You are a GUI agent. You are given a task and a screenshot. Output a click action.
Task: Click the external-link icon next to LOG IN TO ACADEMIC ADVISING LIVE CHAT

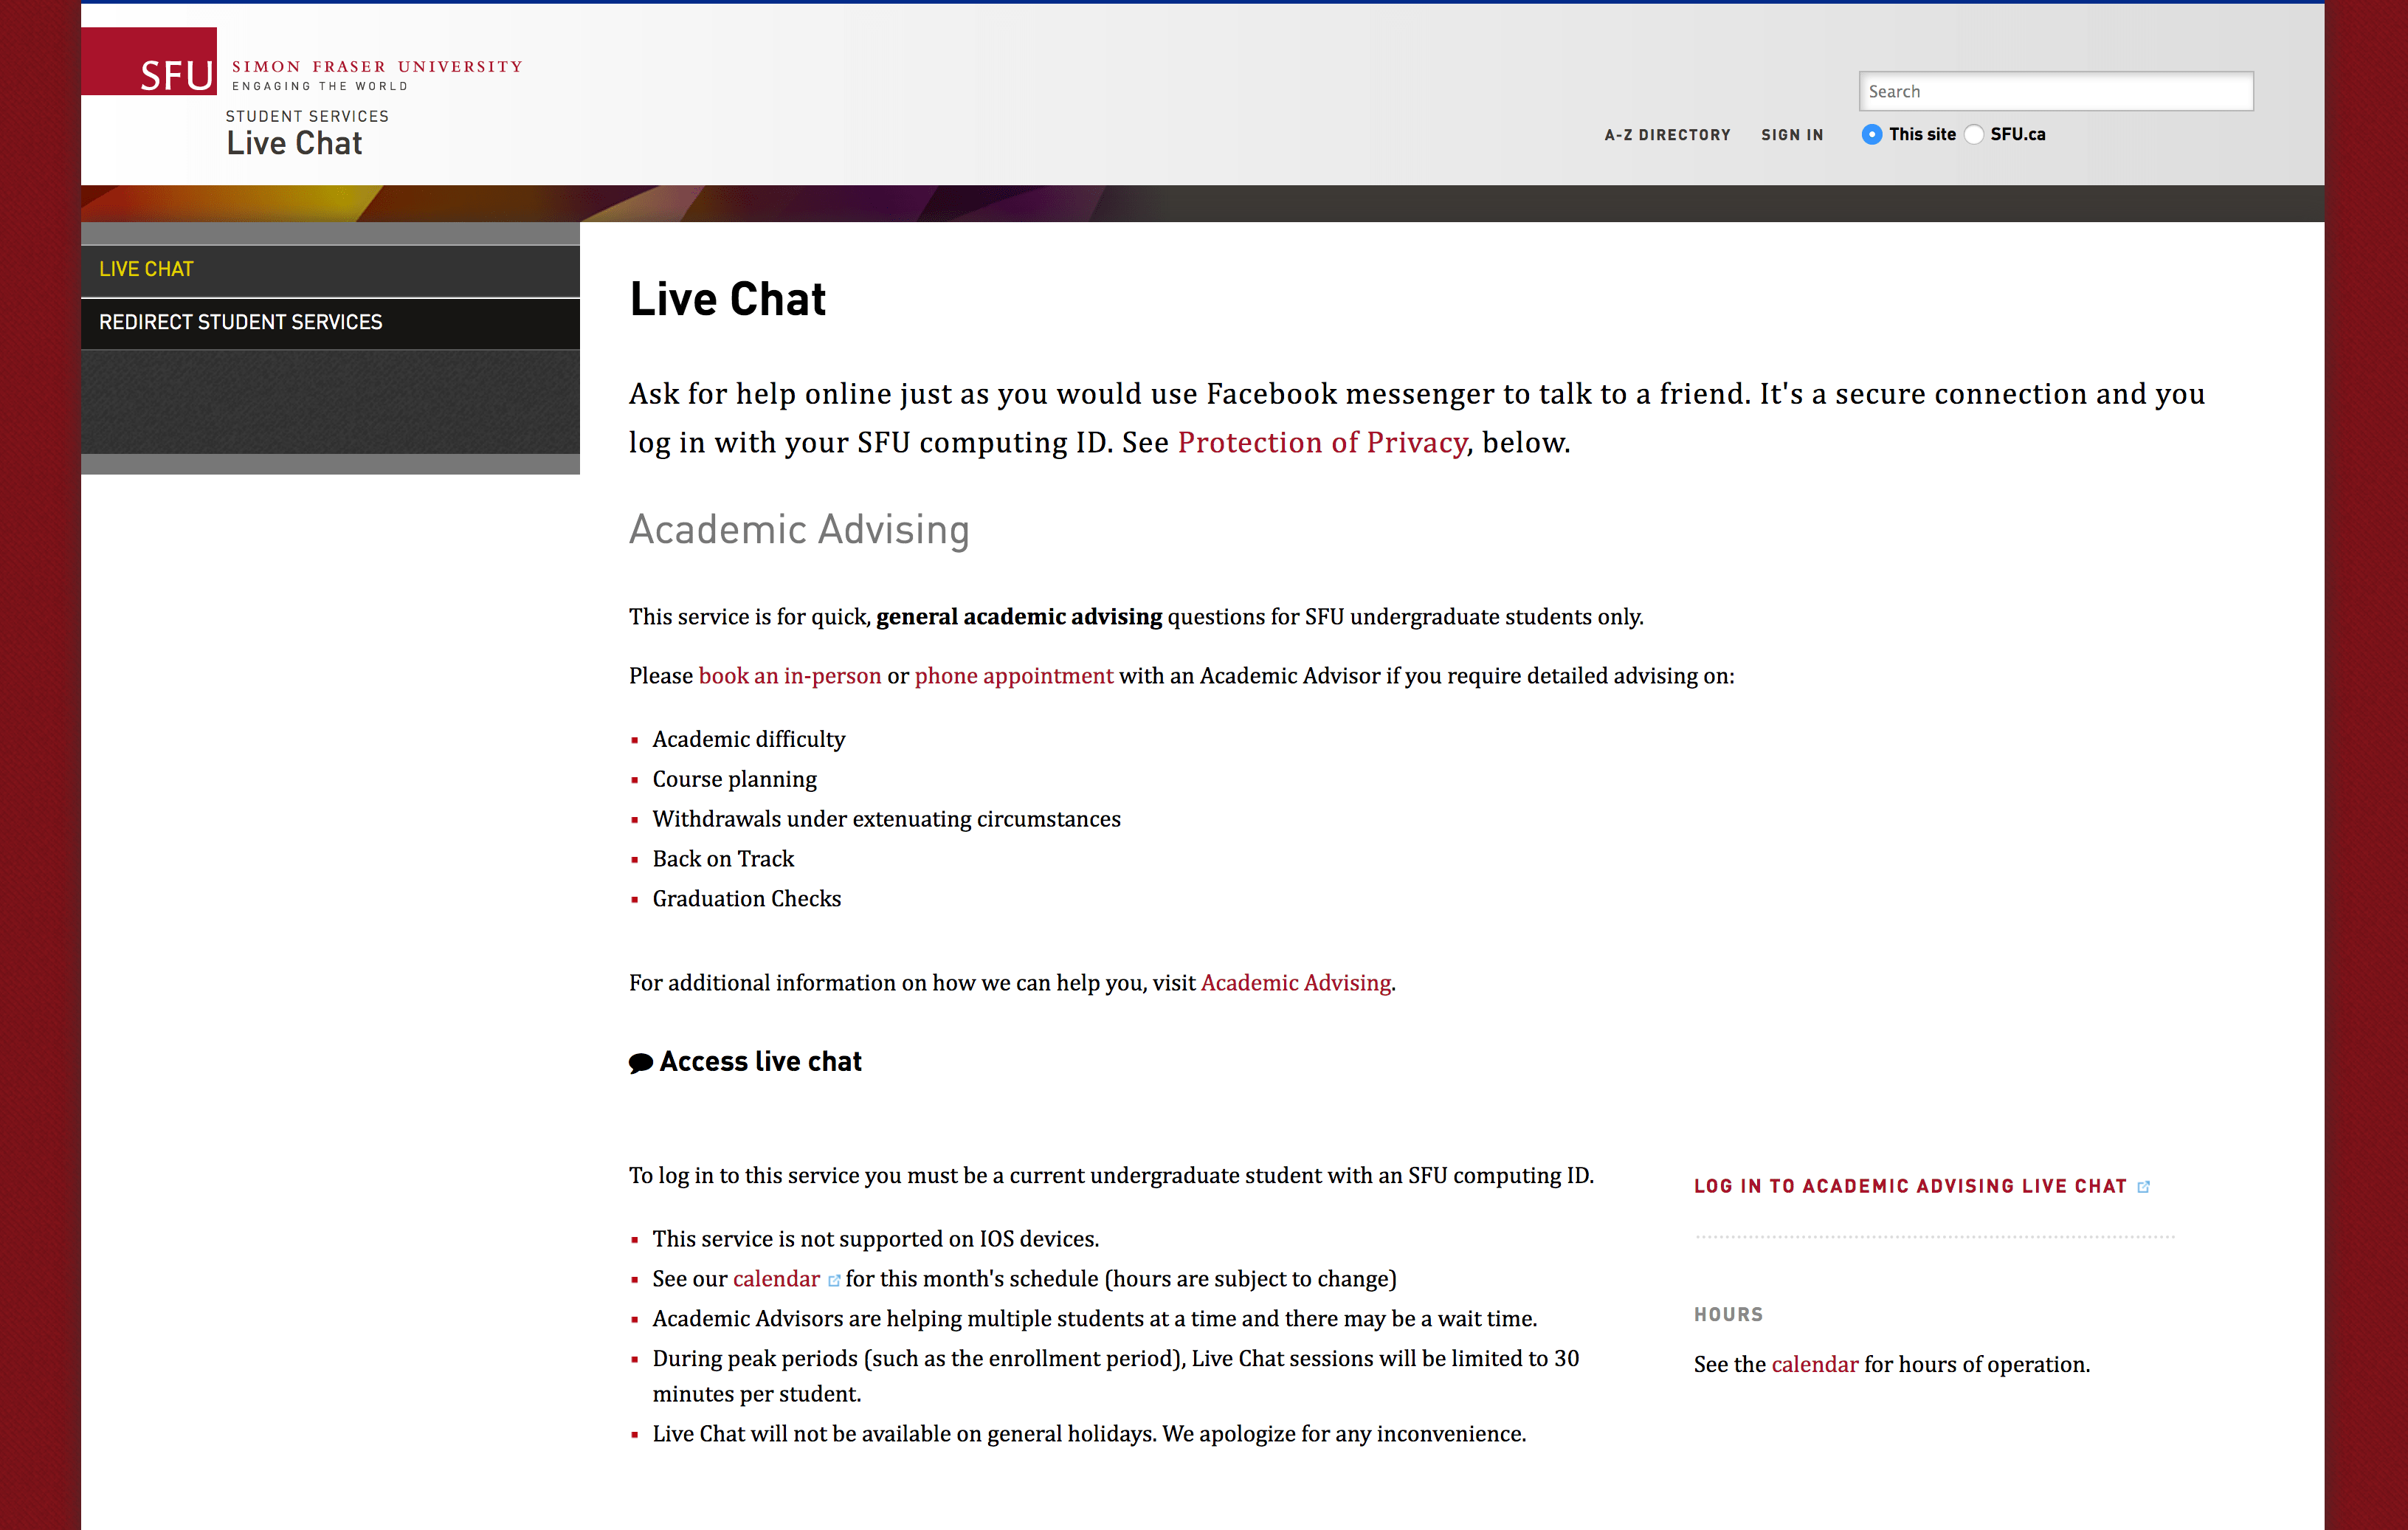coord(2144,1185)
